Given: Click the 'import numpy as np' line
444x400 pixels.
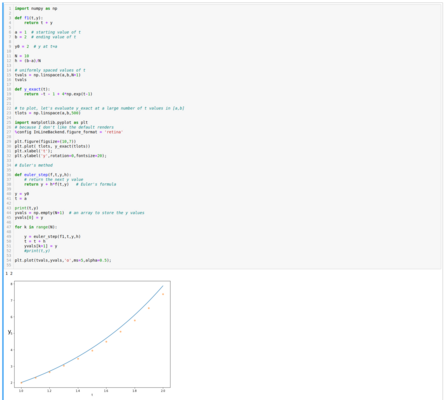Looking at the screenshot, I should [36, 8].
